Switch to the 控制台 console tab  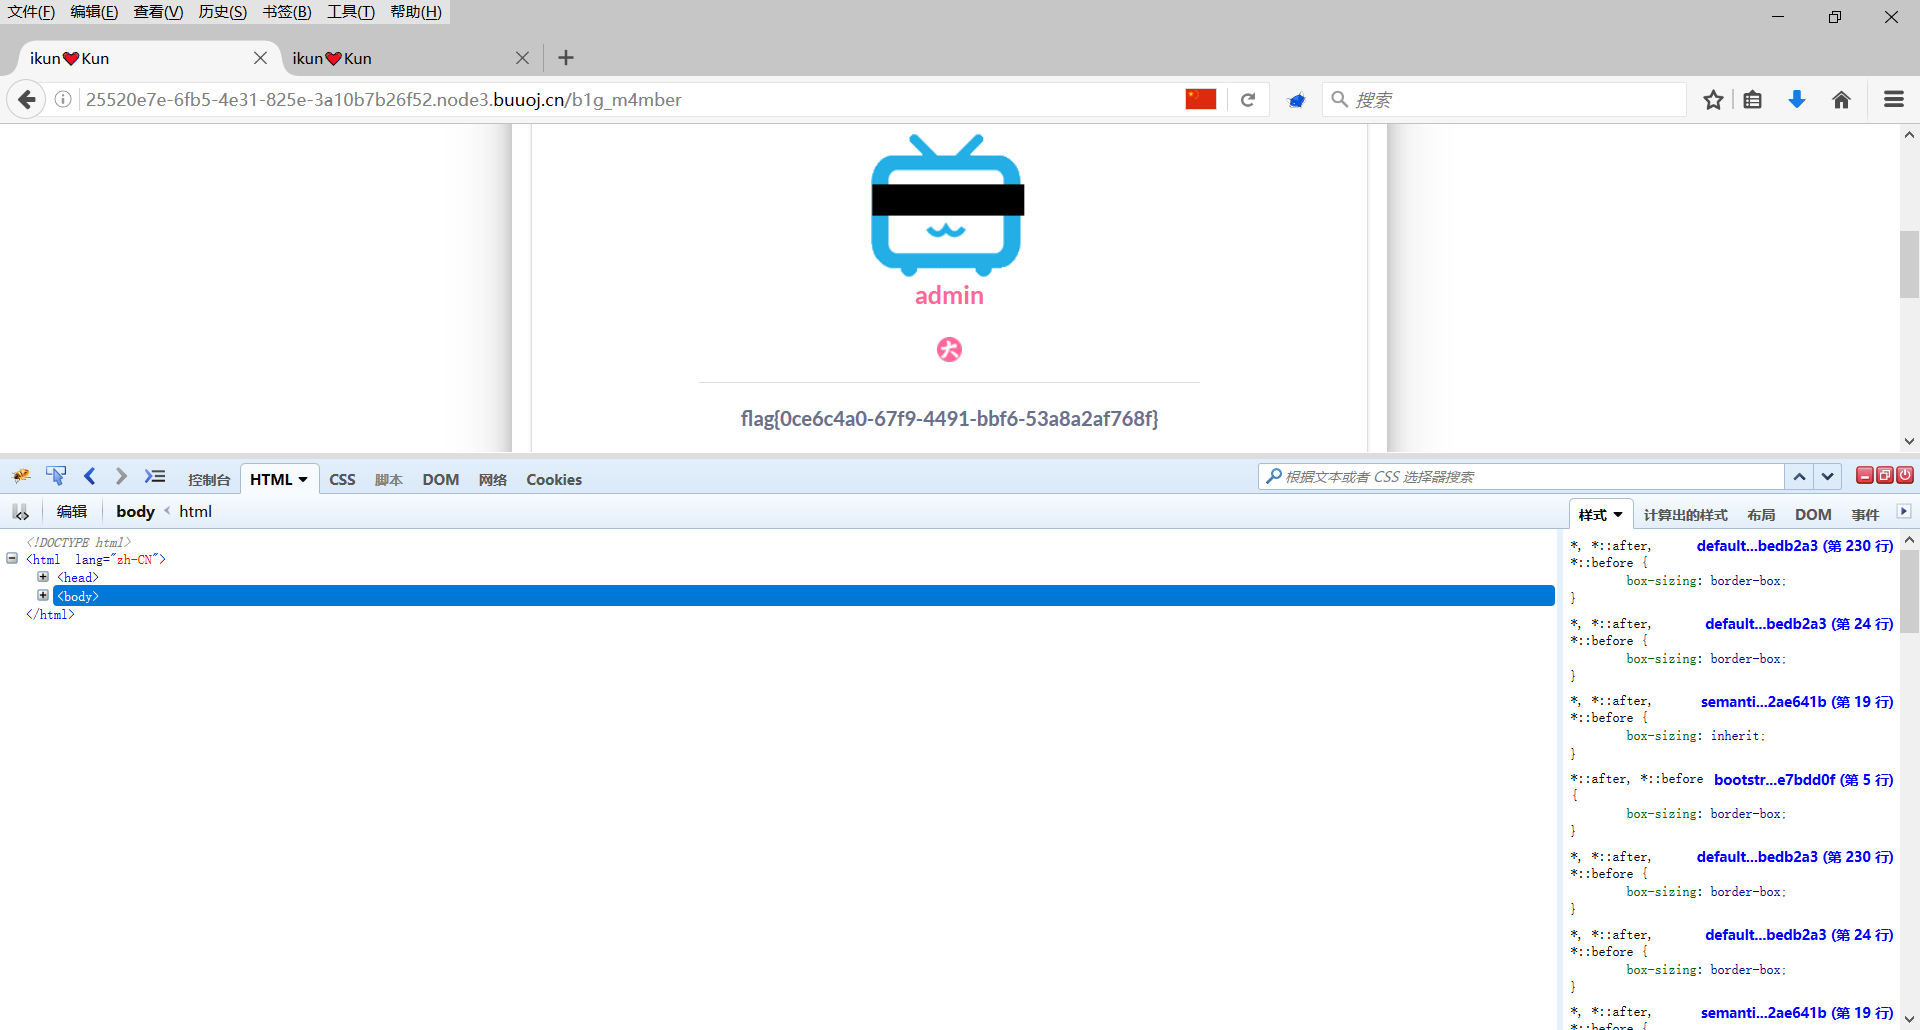[209, 480]
